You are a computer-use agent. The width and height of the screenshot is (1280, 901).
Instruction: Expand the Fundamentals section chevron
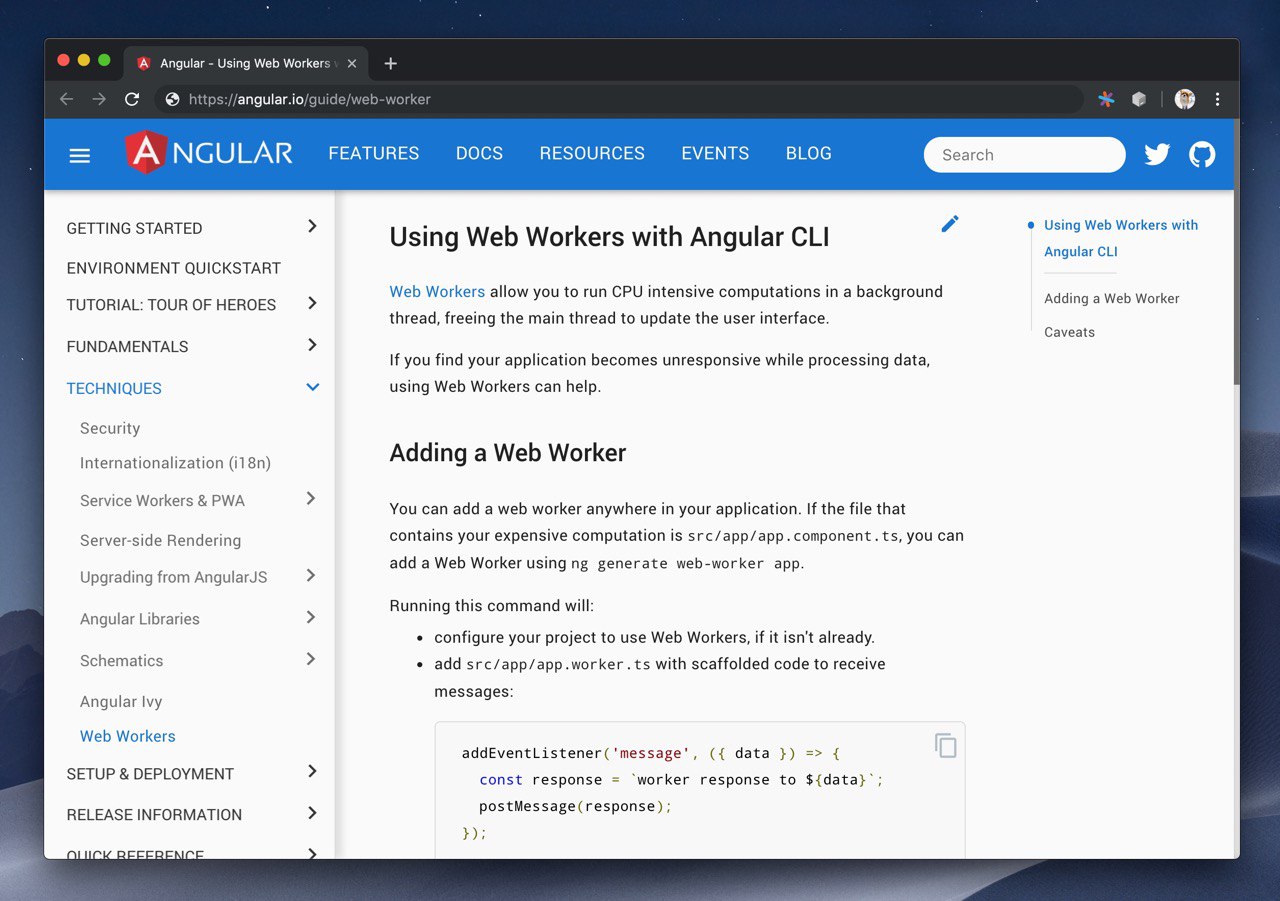[x=312, y=345]
